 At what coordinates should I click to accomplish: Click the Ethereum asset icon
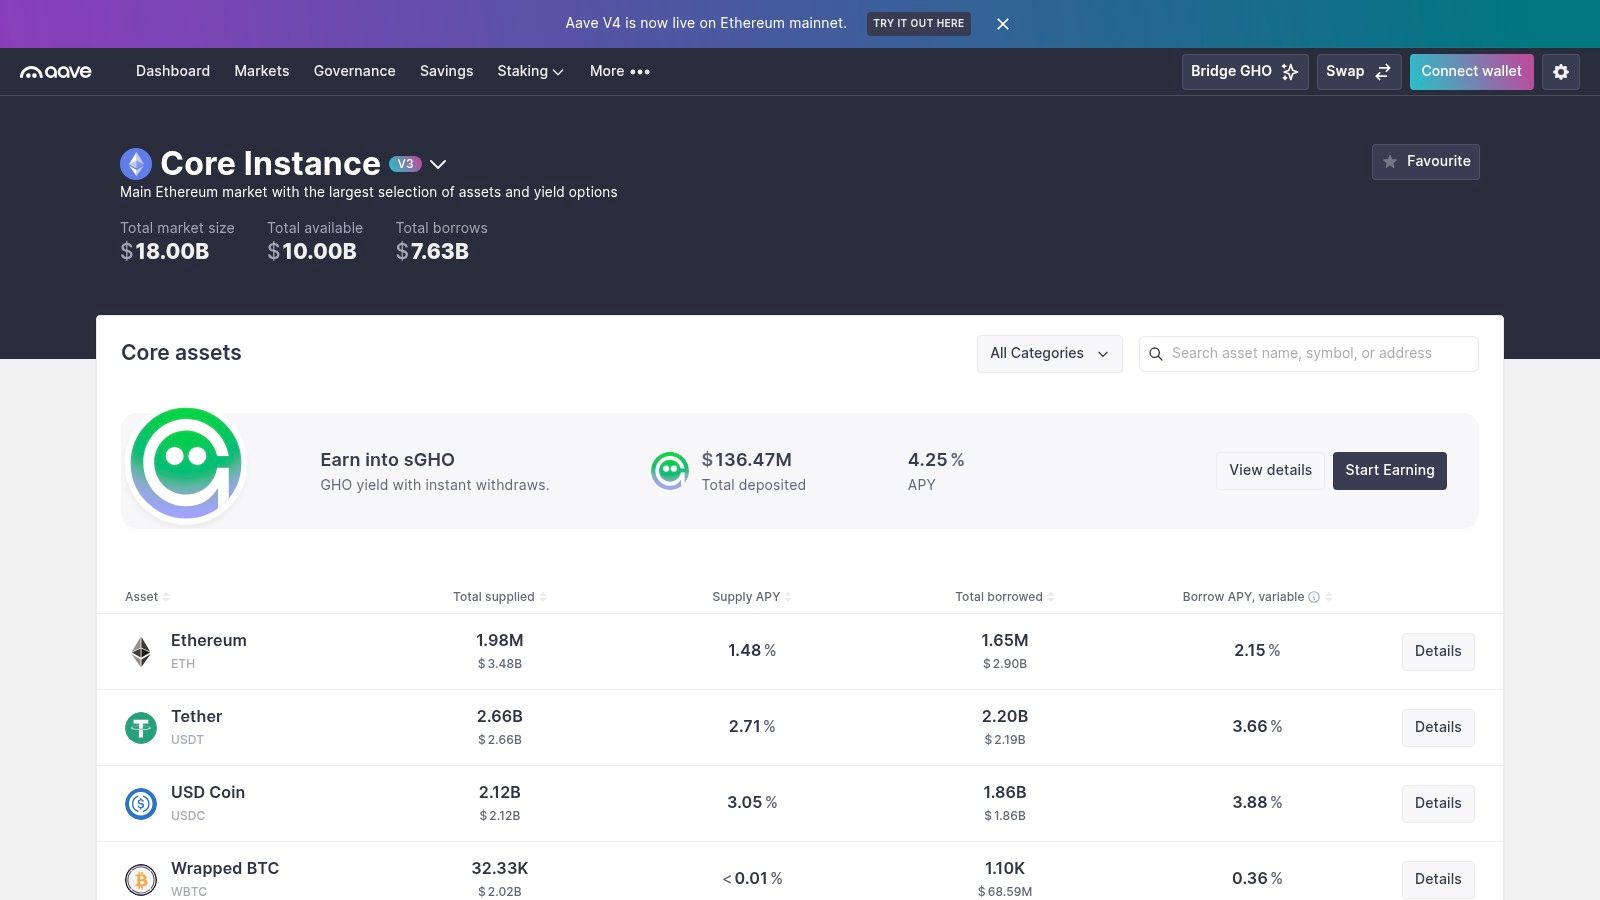click(141, 652)
